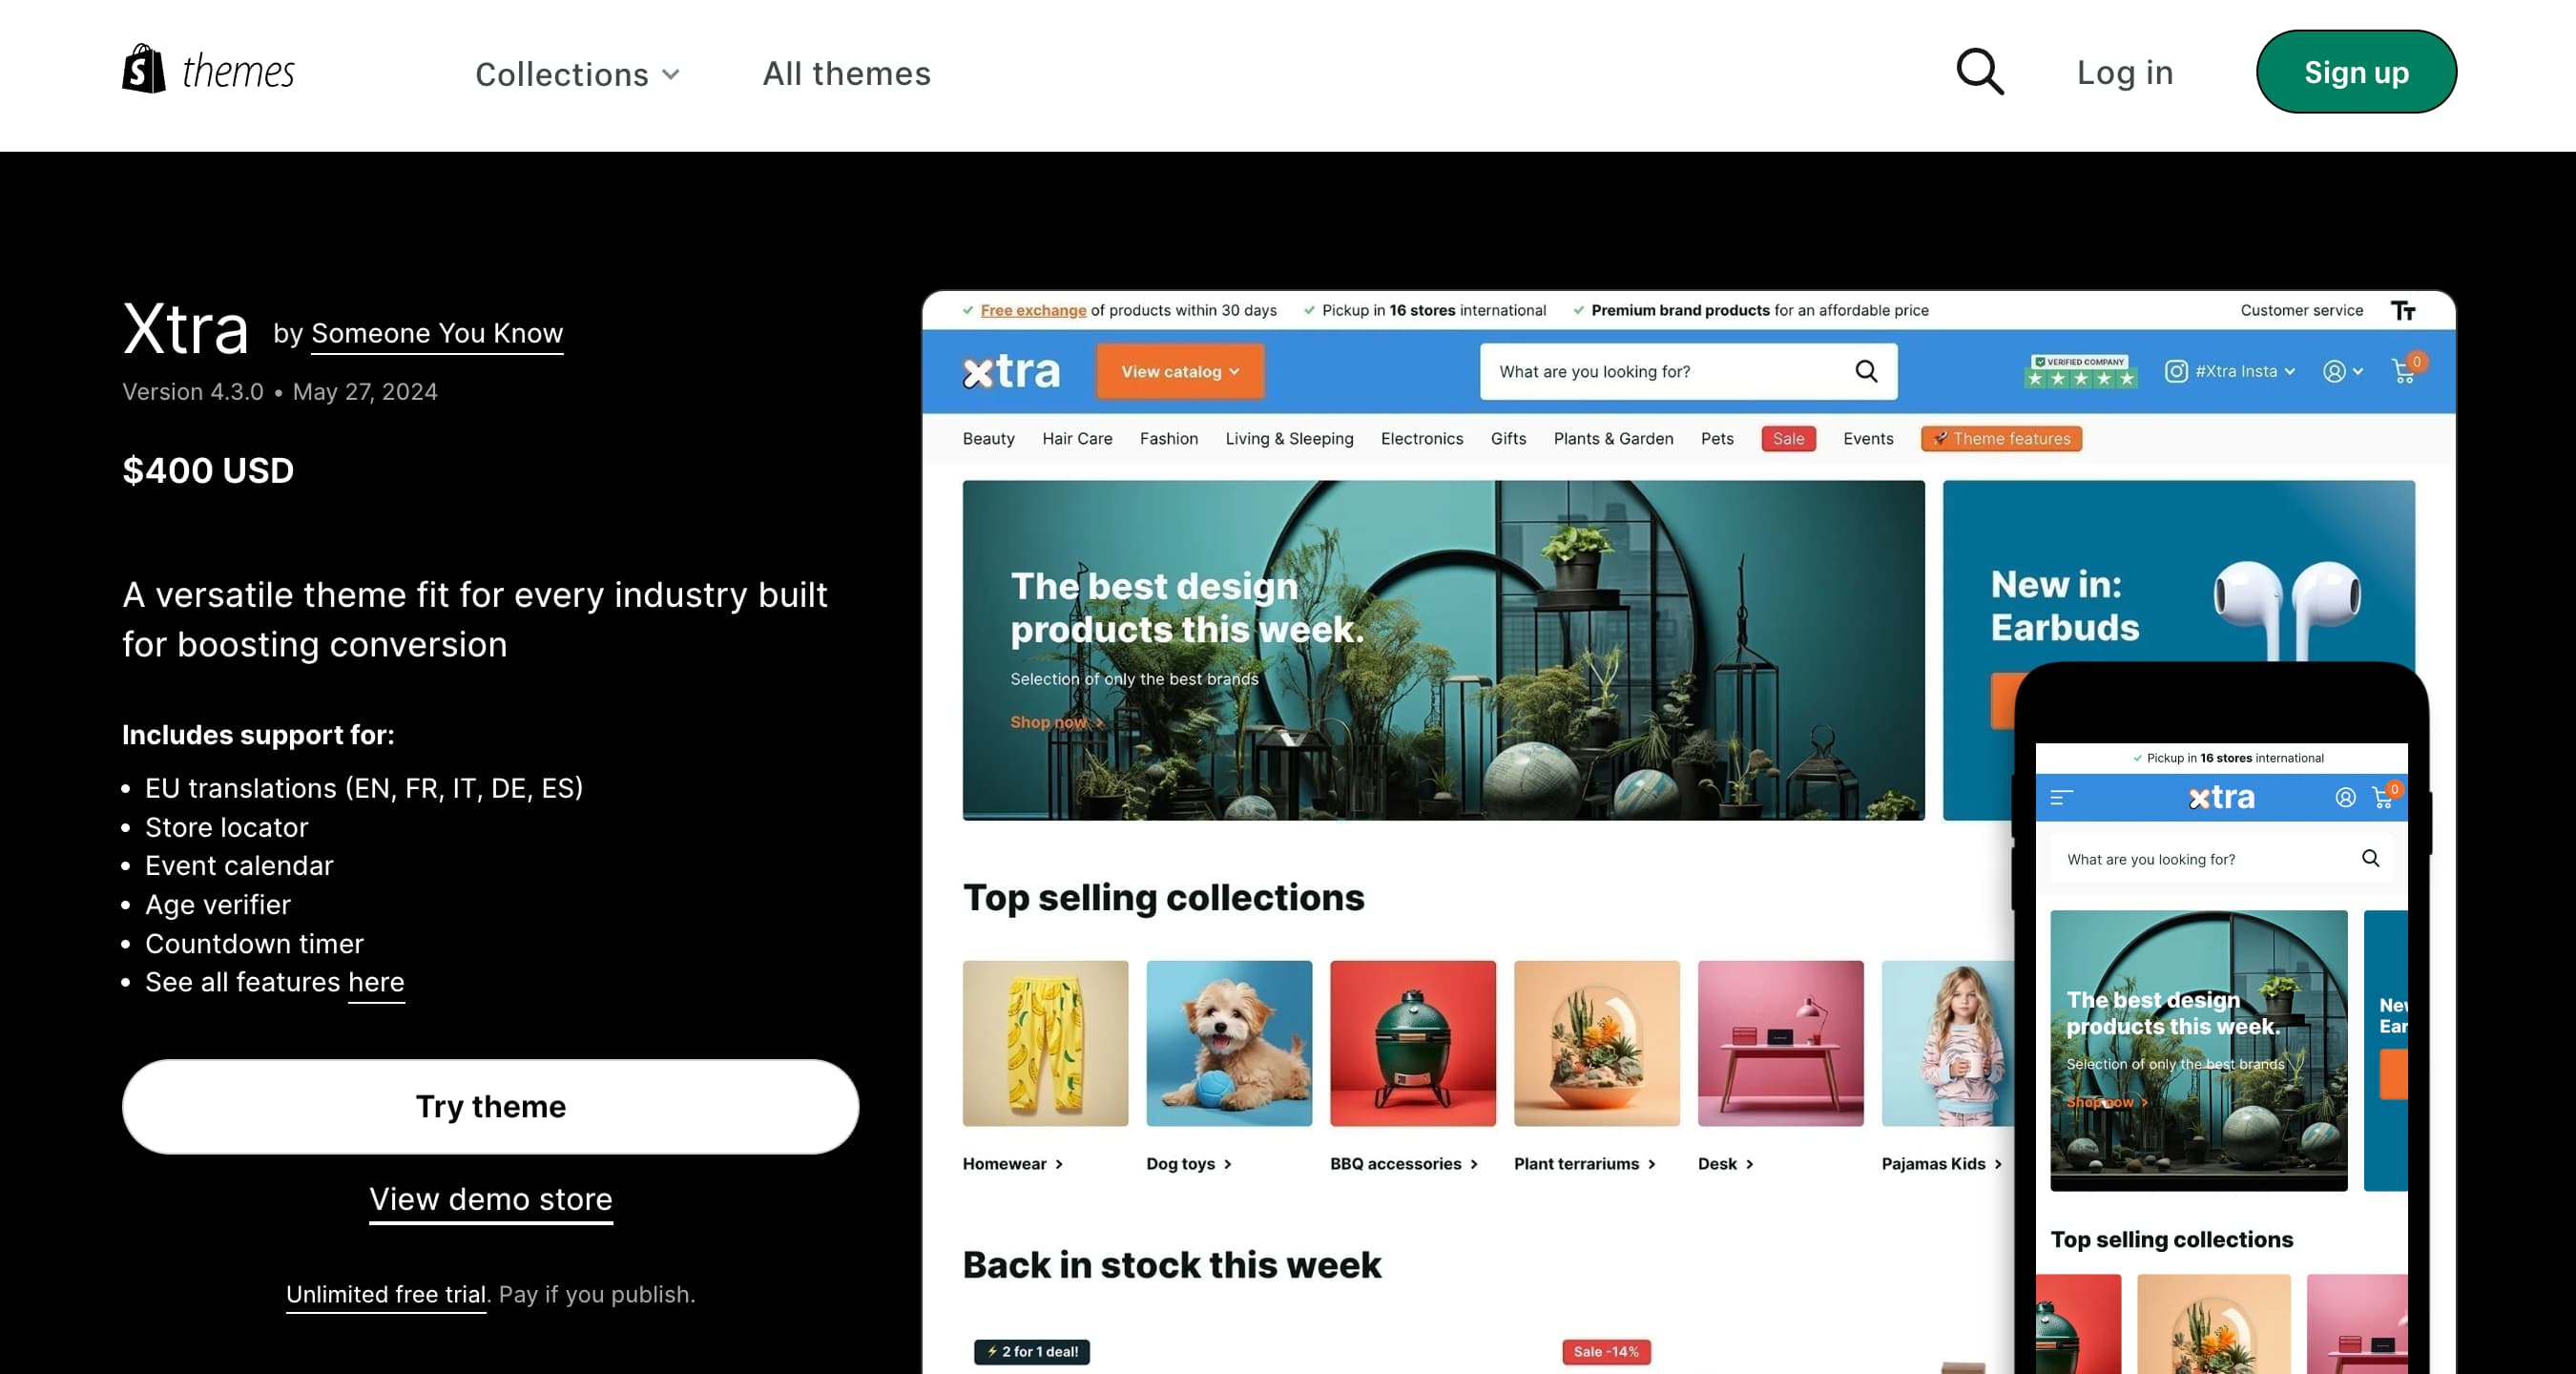Go to All themes in navigation
Image resolution: width=2576 pixels, height=1374 pixels.
tap(846, 73)
